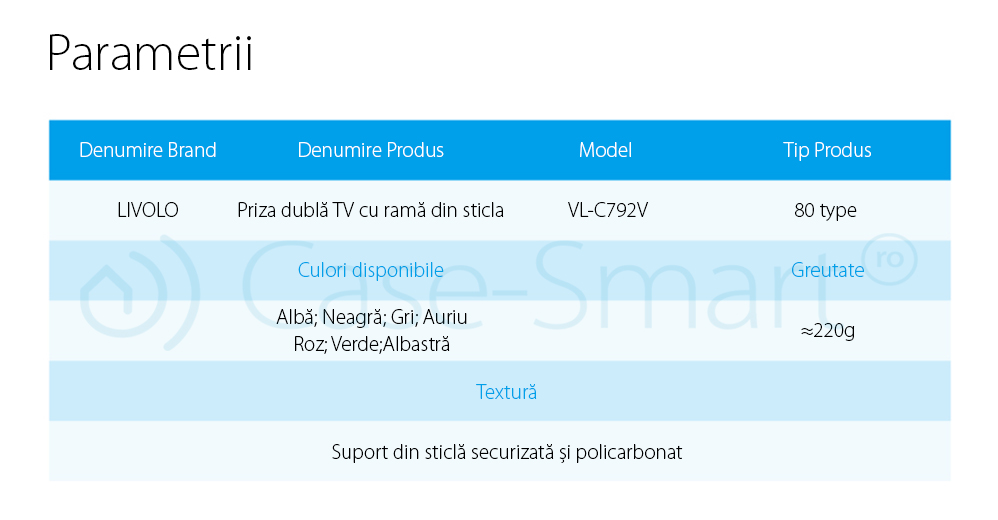Click the Parametrii heading

pyautogui.click(x=150, y=54)
